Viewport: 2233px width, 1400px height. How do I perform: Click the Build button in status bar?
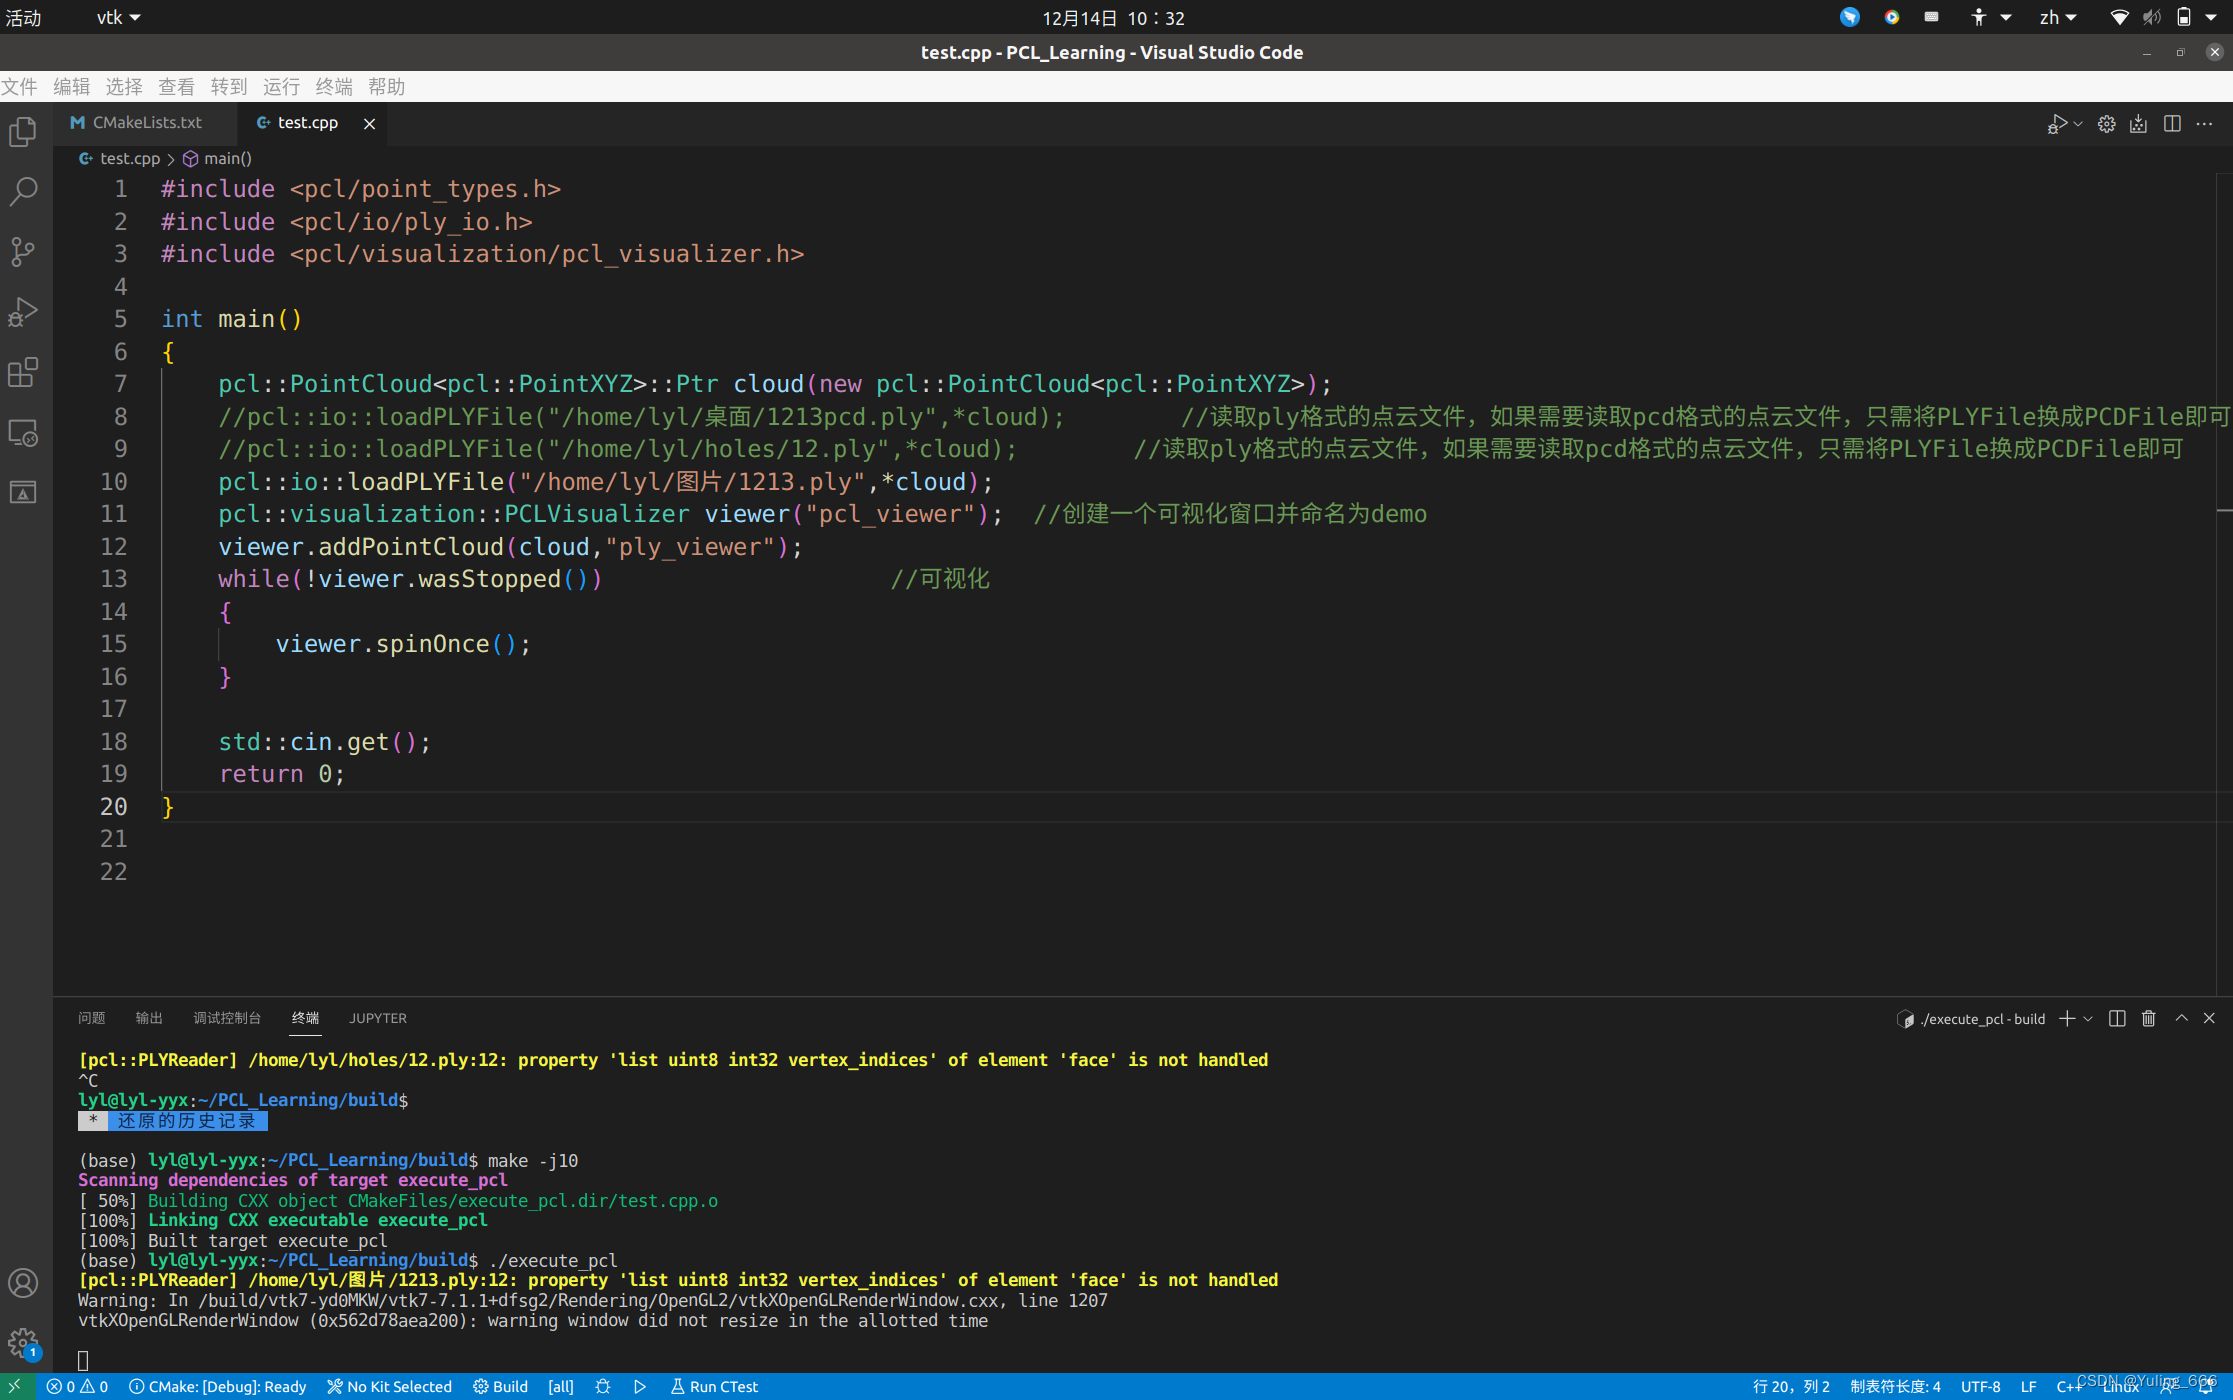click(500, 1386)
